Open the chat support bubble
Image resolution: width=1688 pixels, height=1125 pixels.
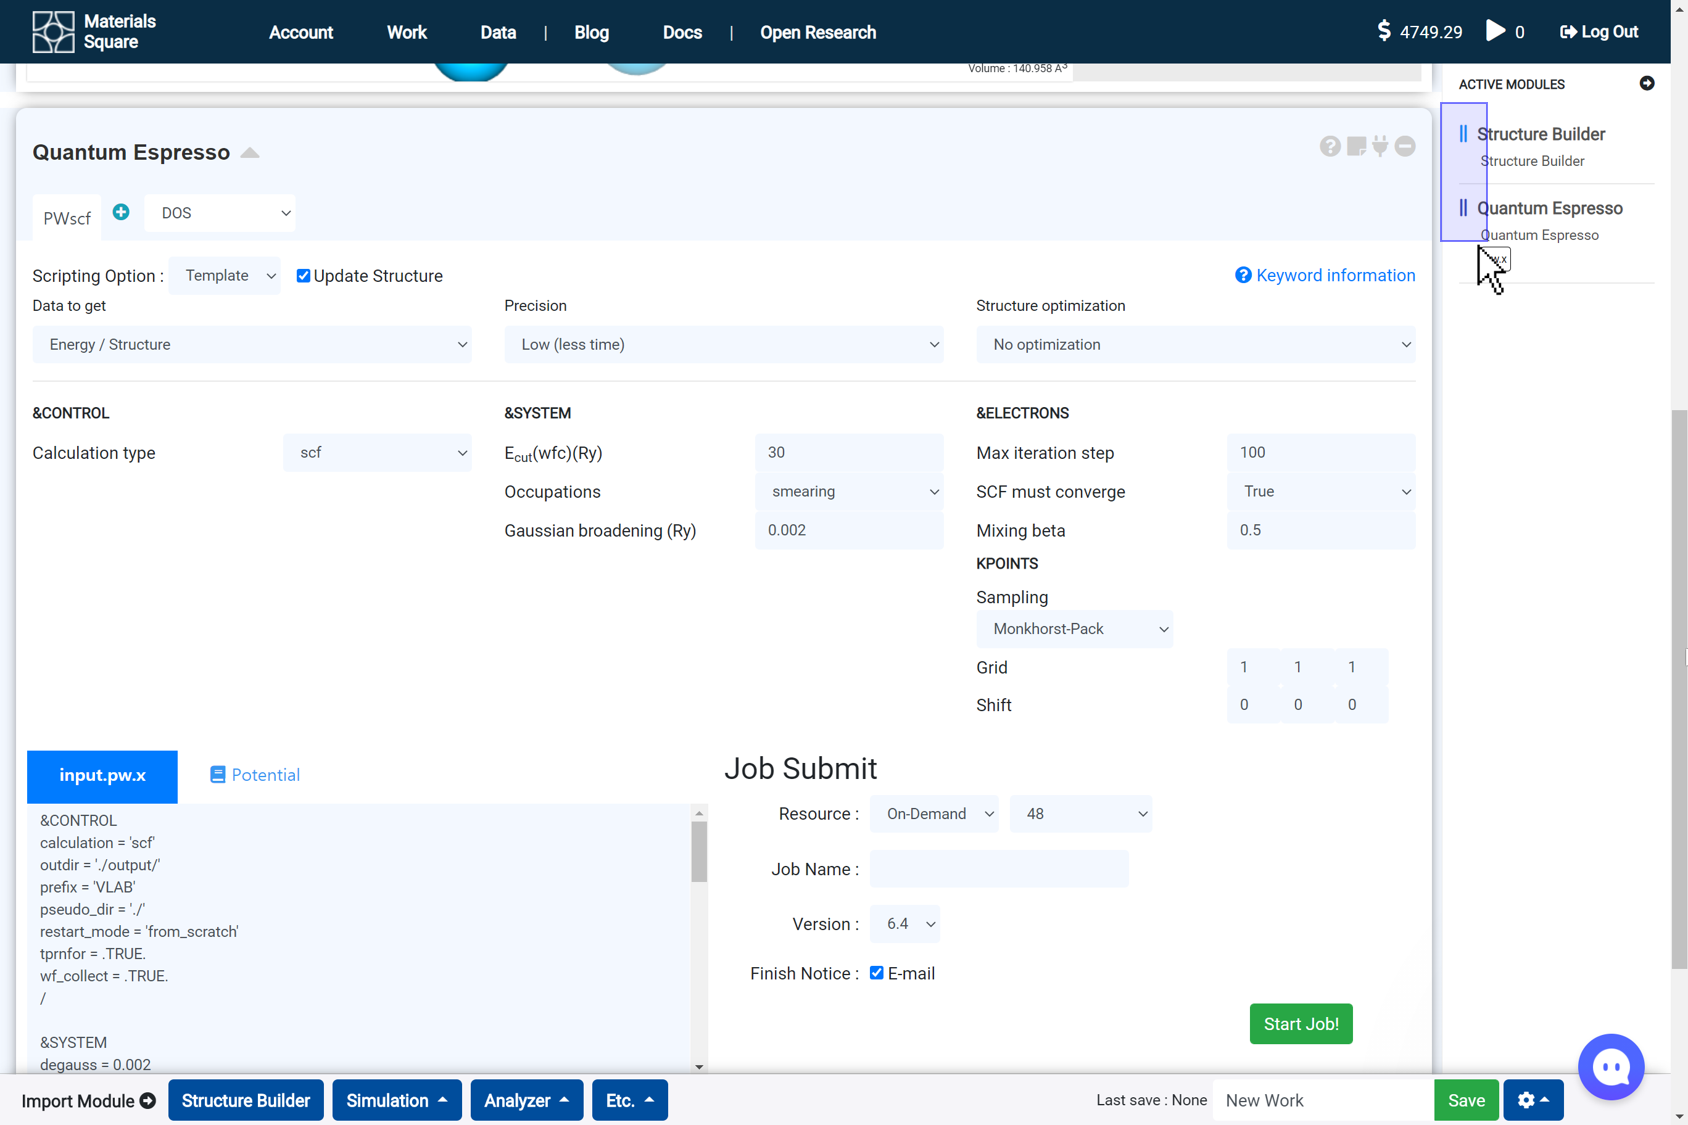click(x=1610, y=1066)
